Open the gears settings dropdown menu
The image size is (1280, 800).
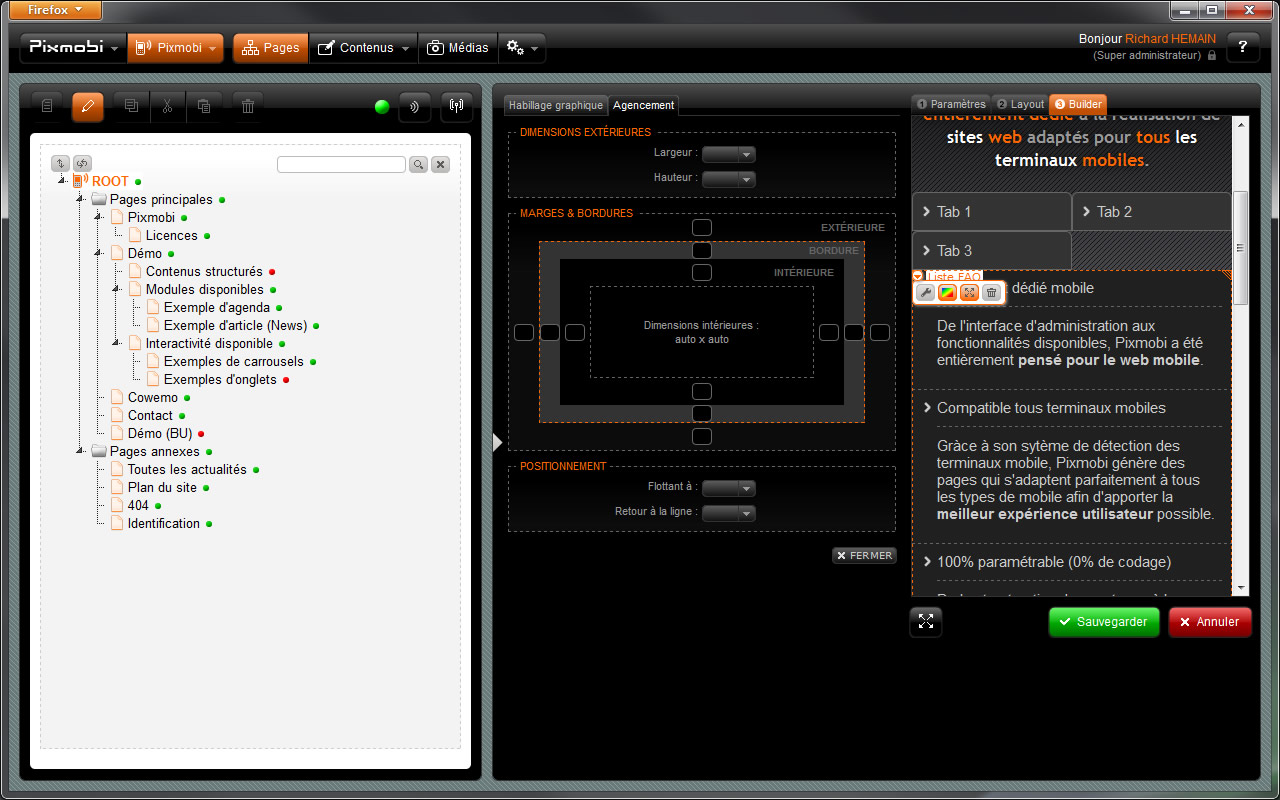pos(522,48)
